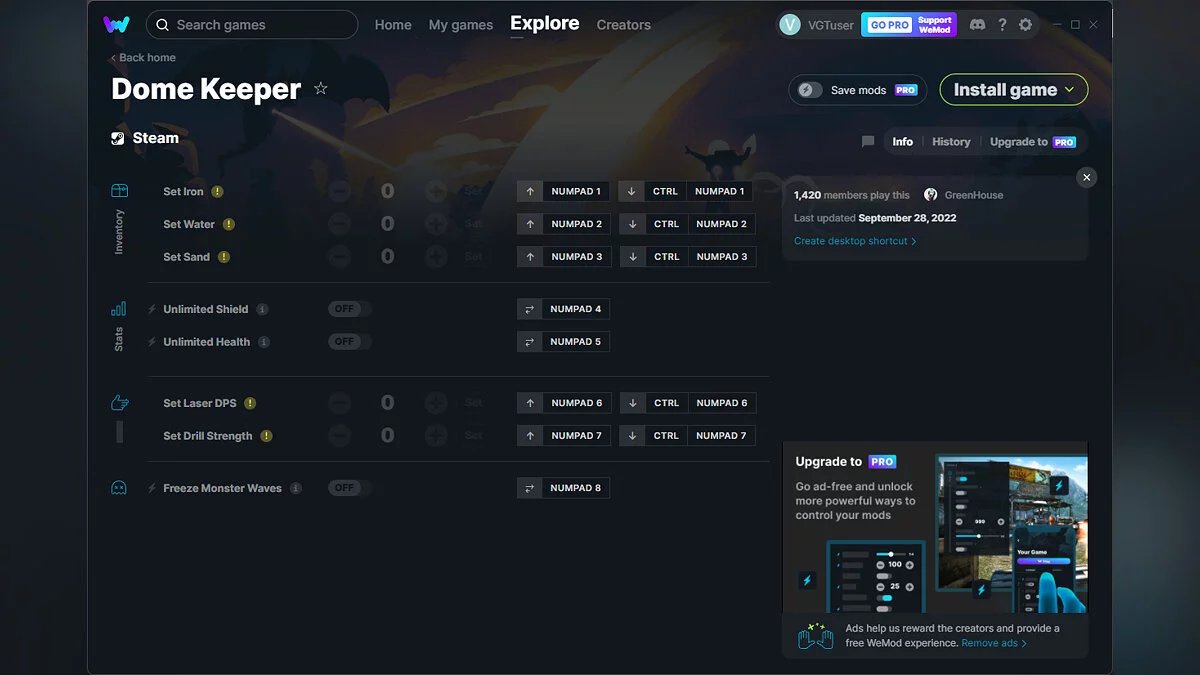Favorite Dome Keeper with the star icon
This screenshot has width=1200, height=675.
(321, 89)
